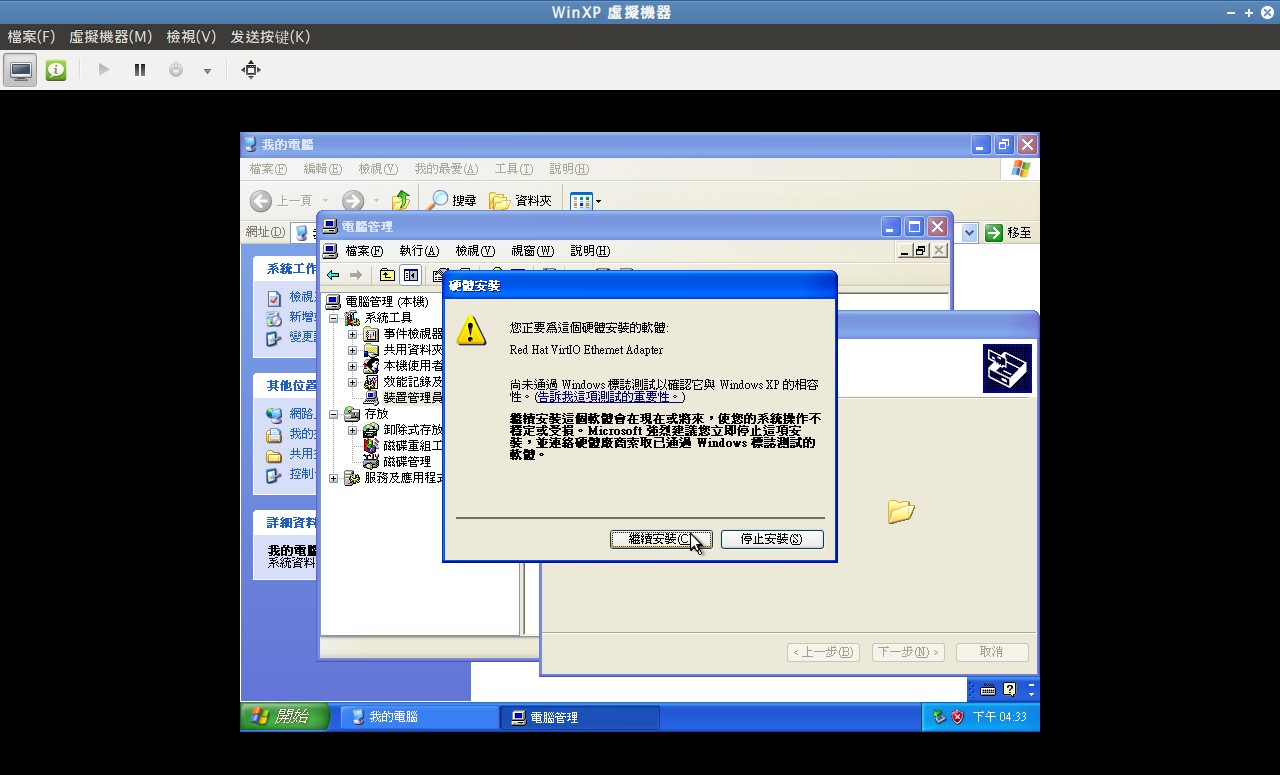Open 我的最愛(A) favorites menu
Viewport: 1280px width, 775px height.
446,169
